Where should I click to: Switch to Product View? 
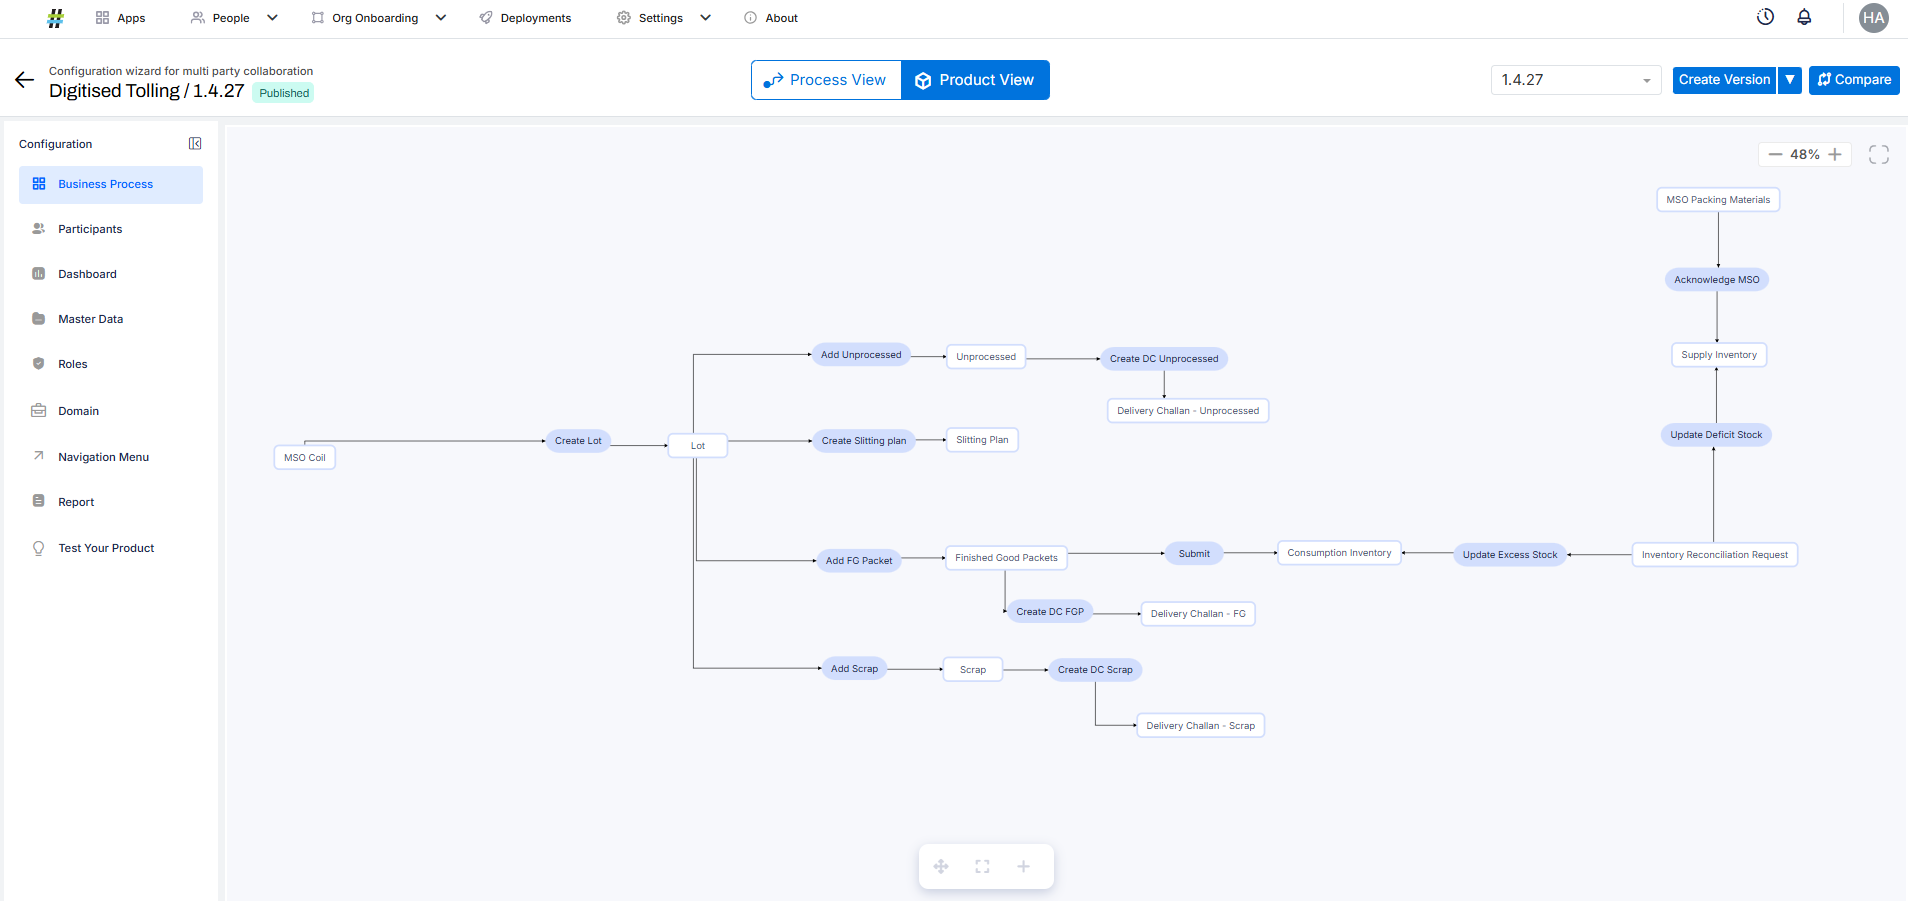[x=975, y=80]
